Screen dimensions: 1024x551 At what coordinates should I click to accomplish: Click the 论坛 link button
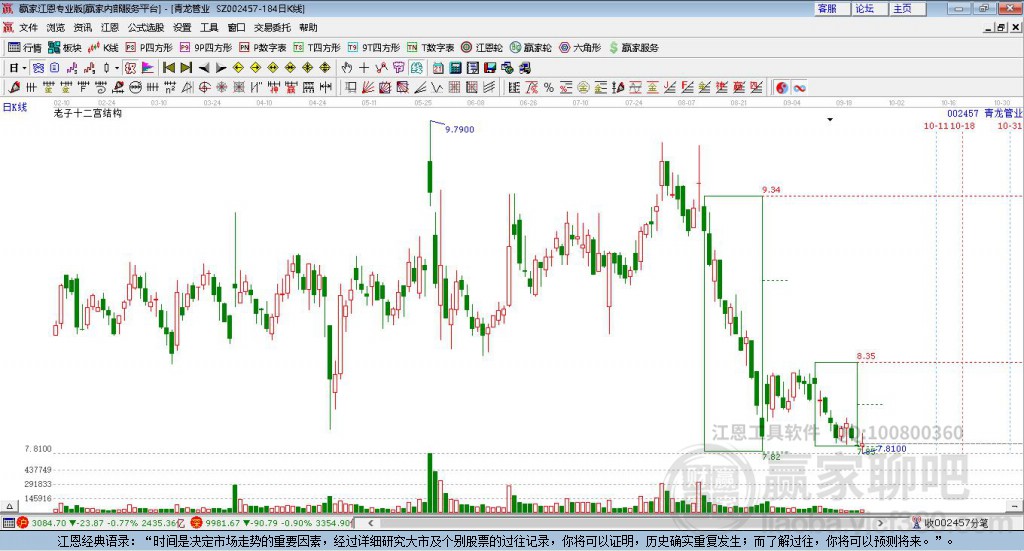coord(865,8)
